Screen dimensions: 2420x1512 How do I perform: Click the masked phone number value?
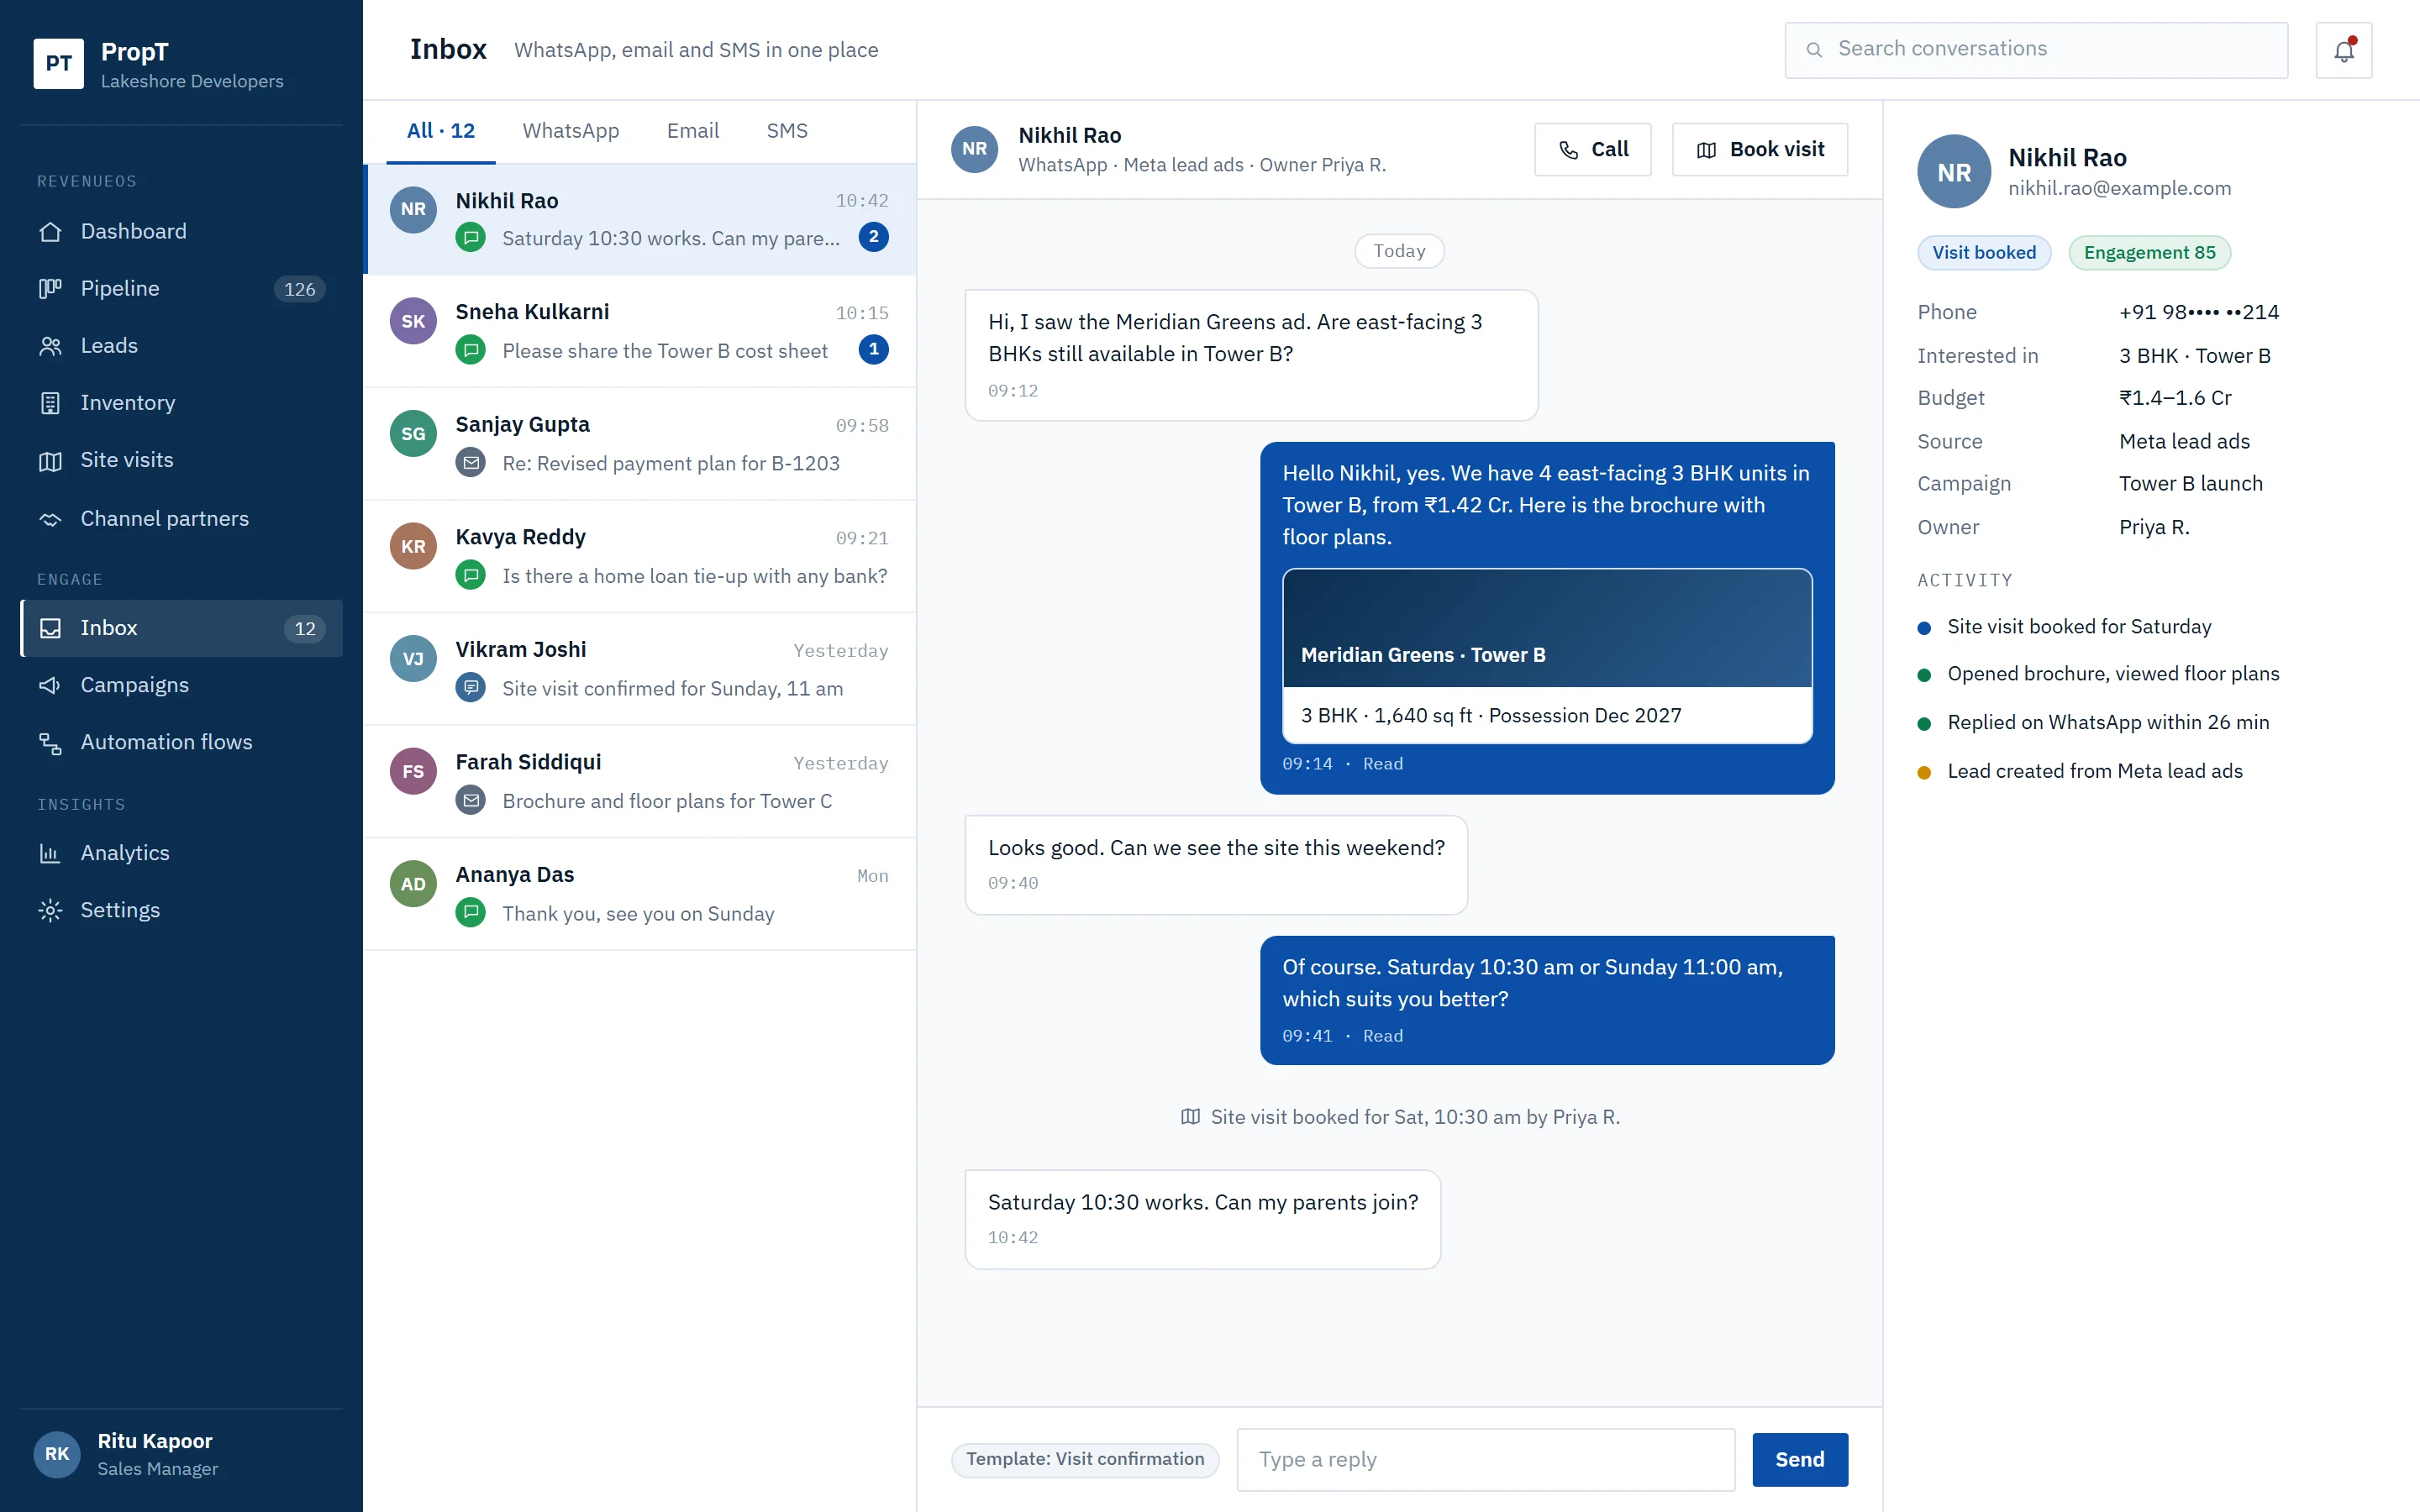pos(2199,312)
